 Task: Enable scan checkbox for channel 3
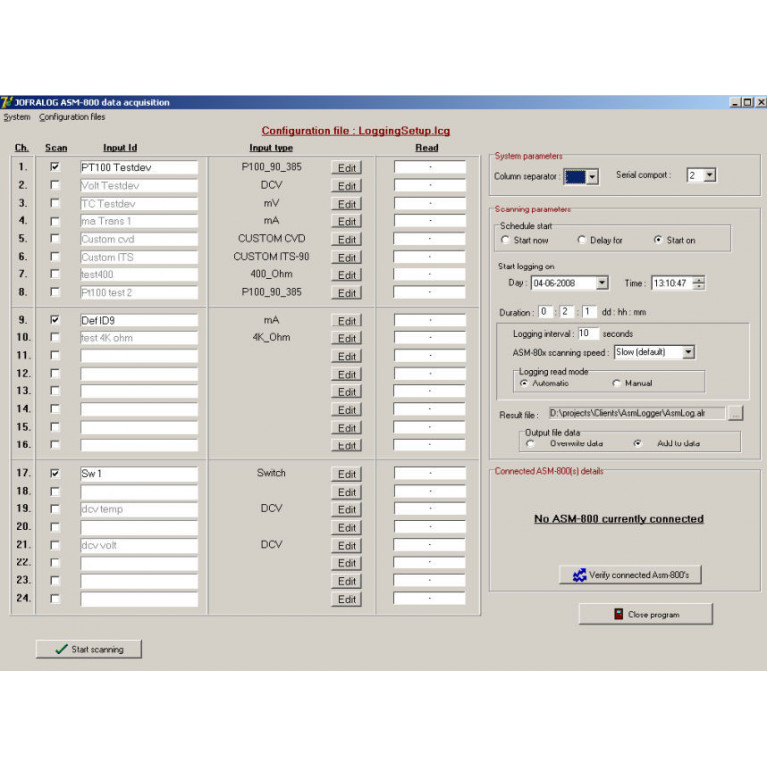click(x=55, y=203)
